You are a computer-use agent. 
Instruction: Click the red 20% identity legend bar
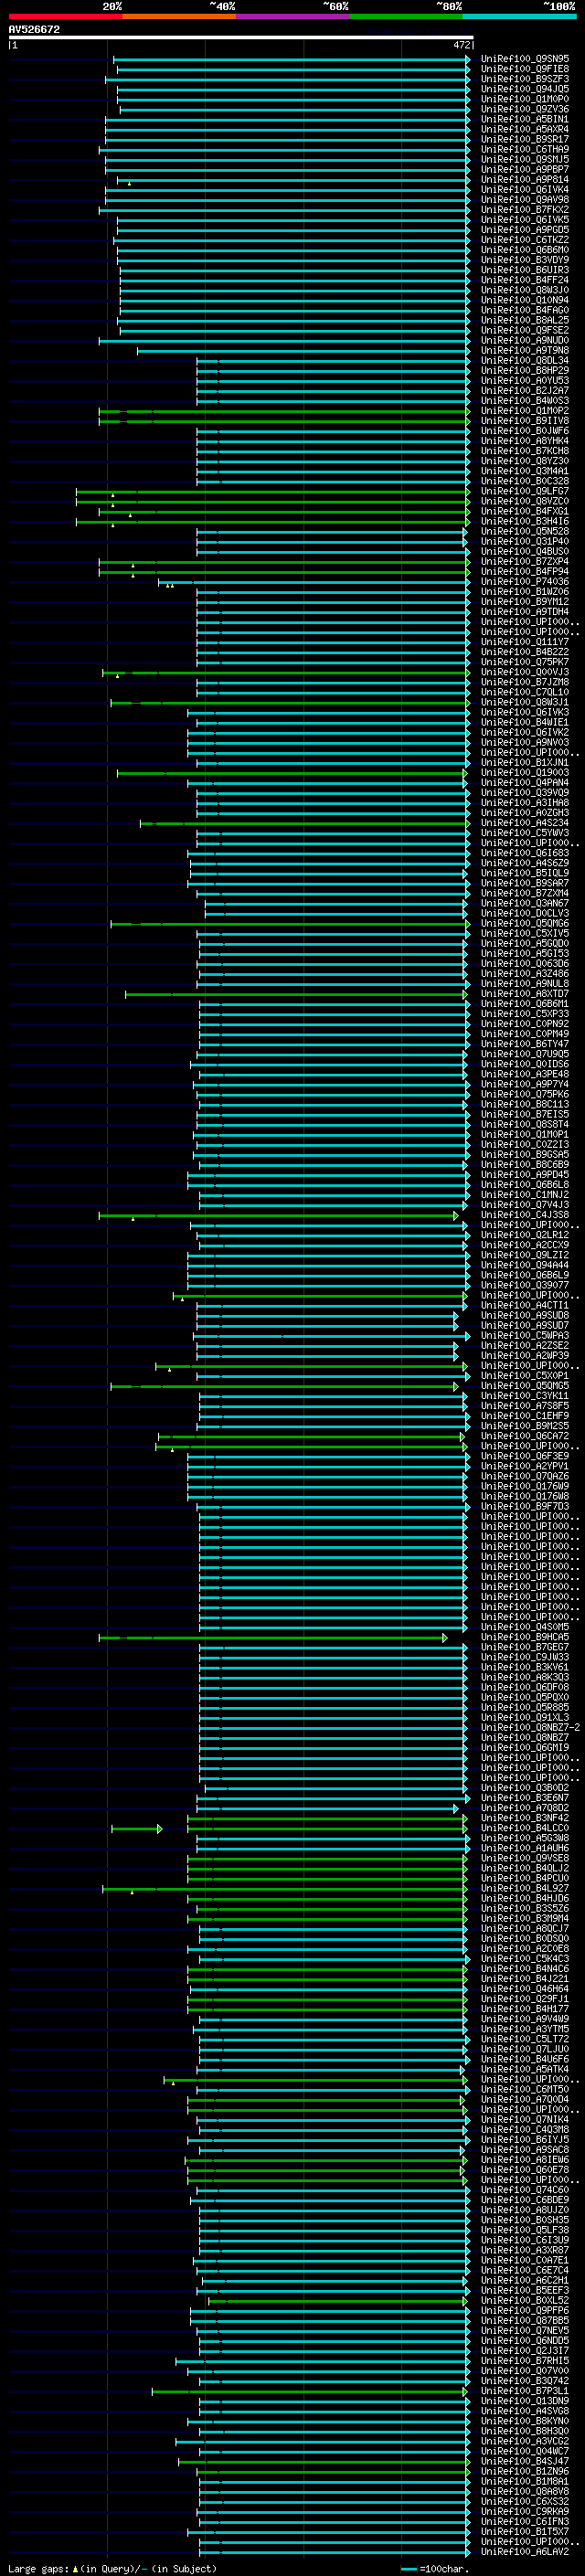click(x=65, y=17)
